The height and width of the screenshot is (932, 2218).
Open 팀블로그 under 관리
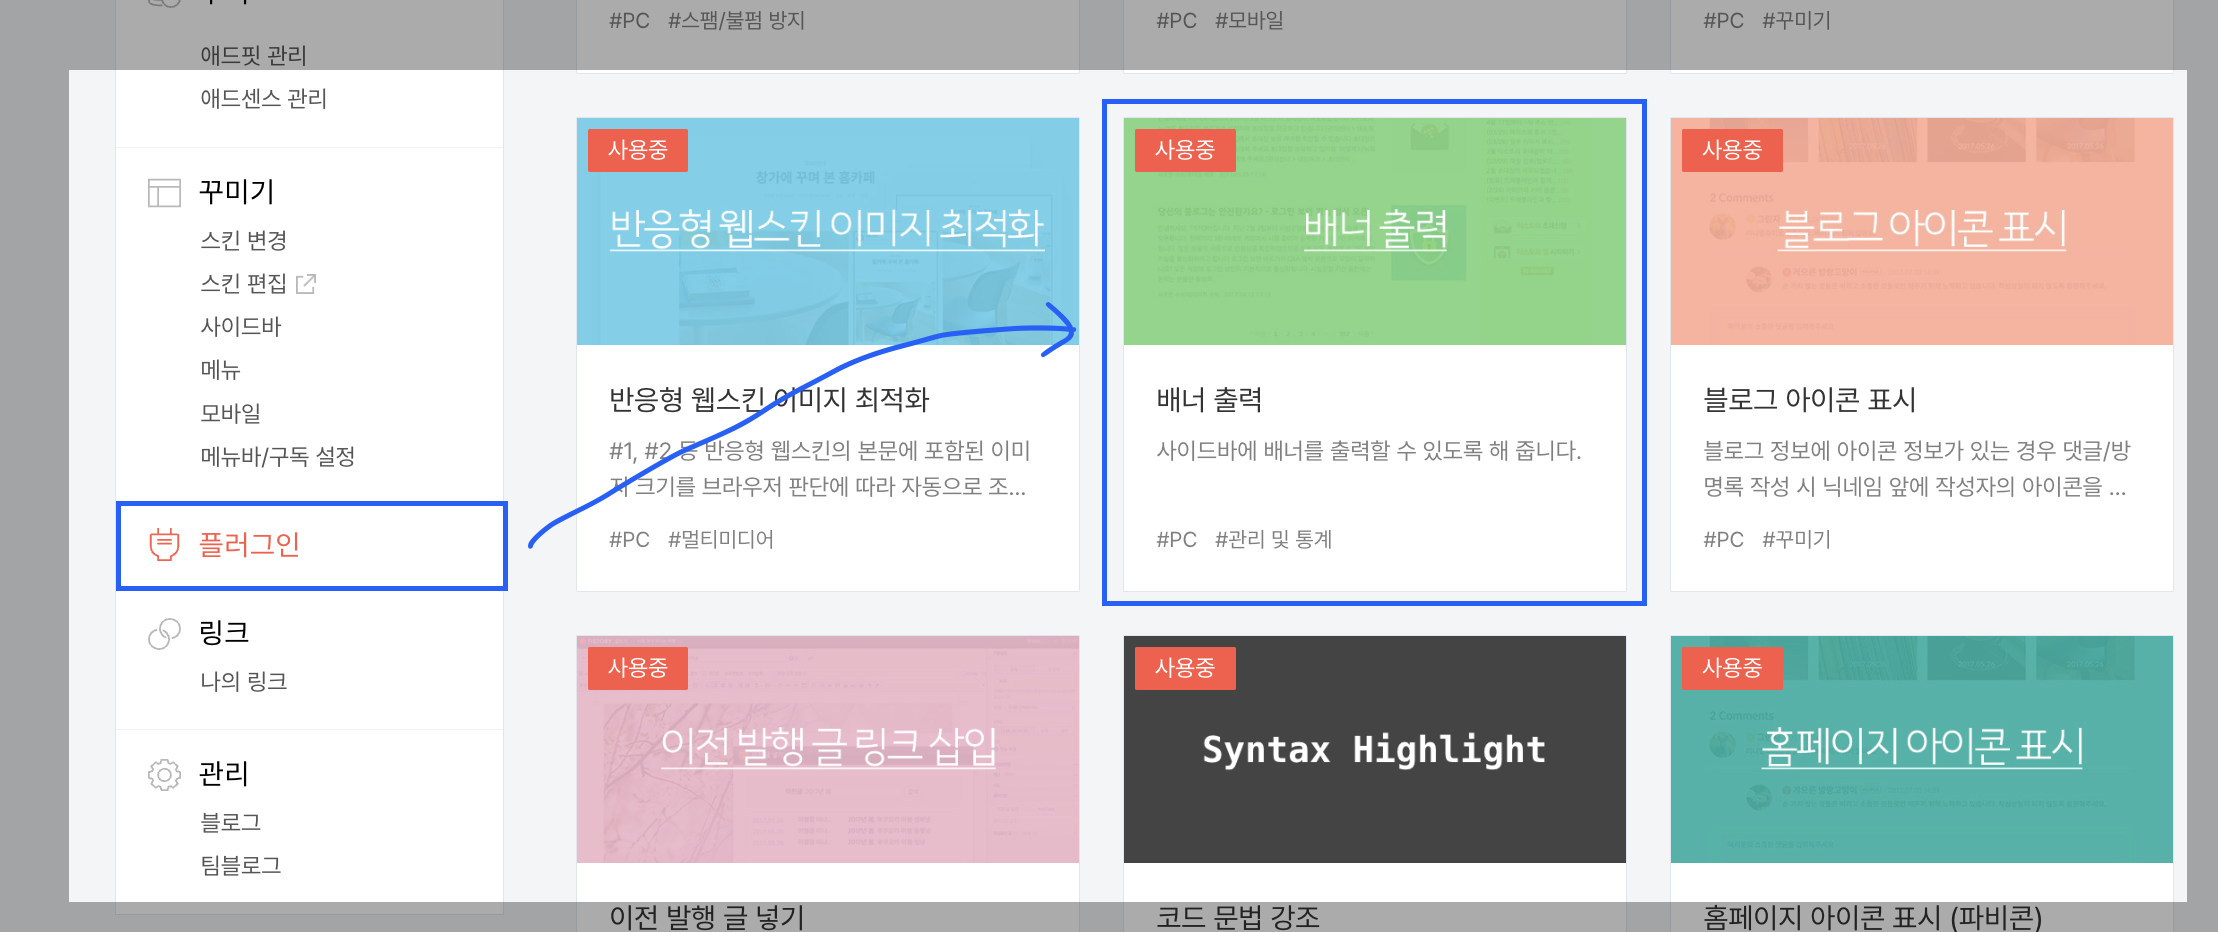(241, 865)
